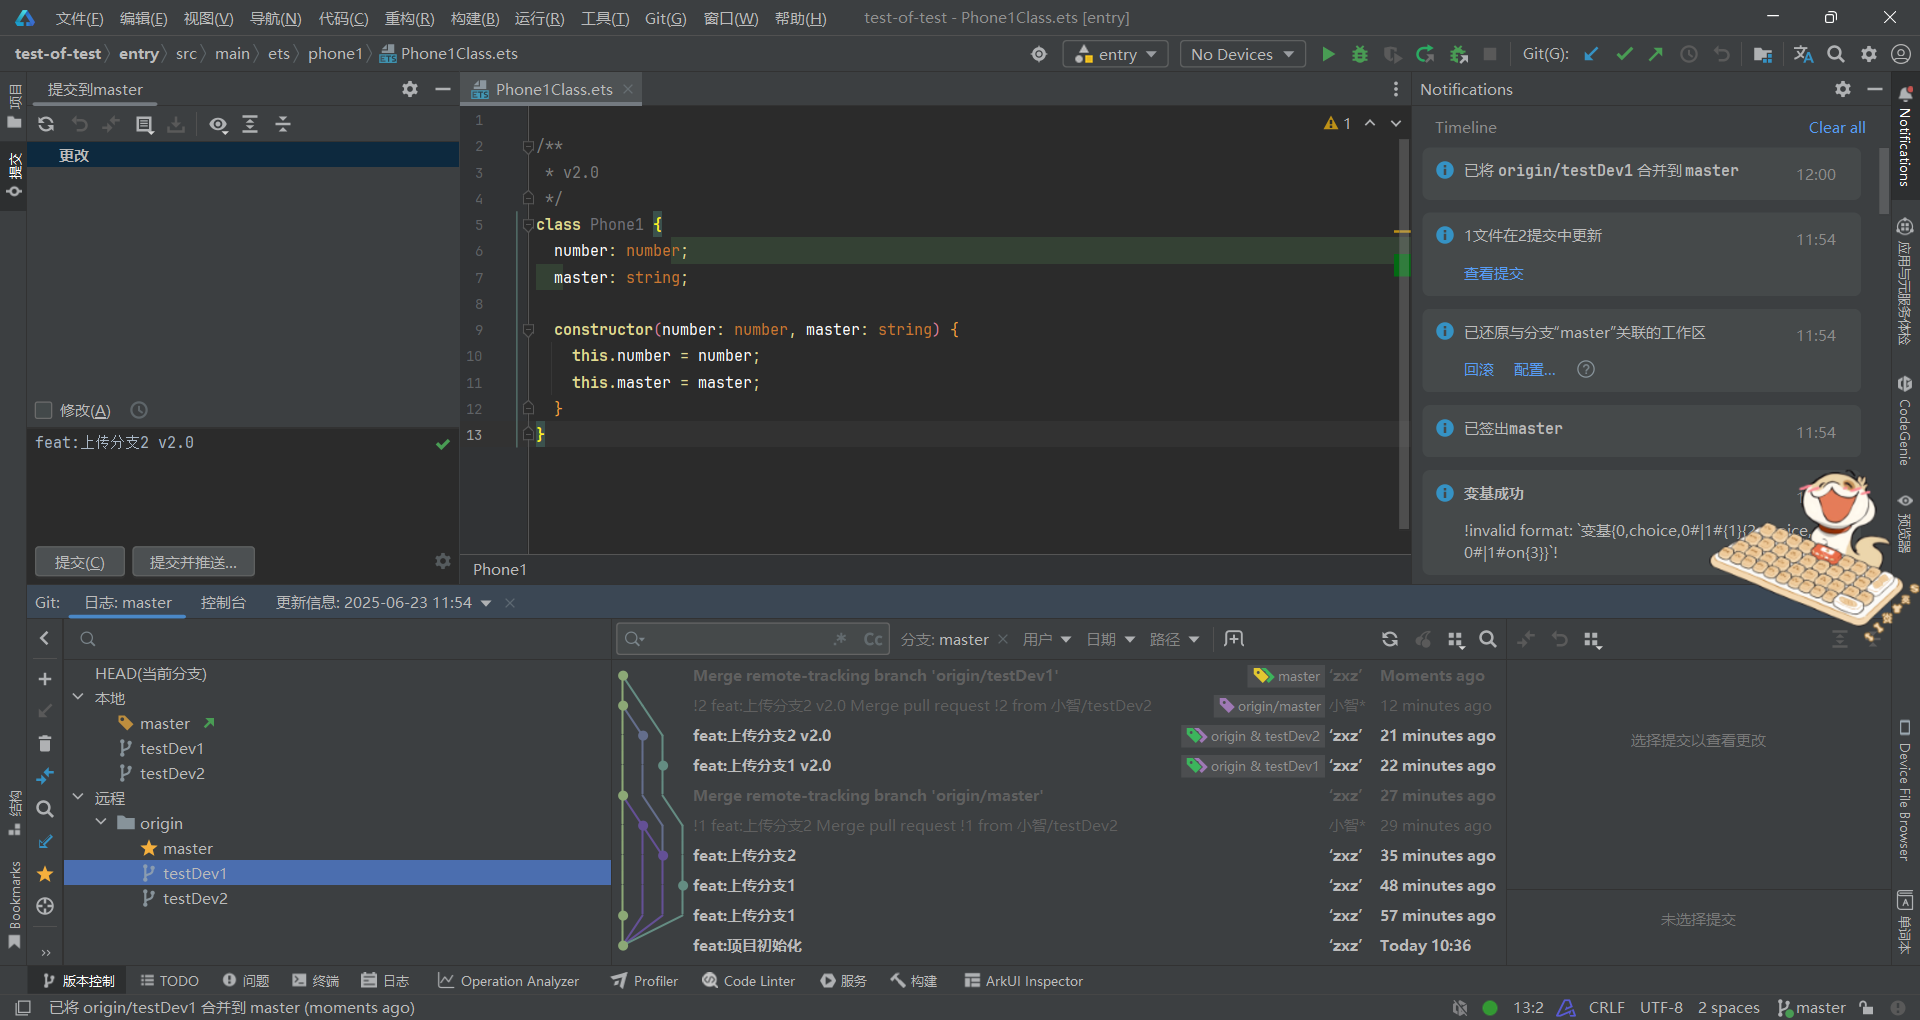Image resolution: width=1920 pixels, height=1020 pixels.
Task: Click the 查看提交 view commits link
Action: (1494, 273)
